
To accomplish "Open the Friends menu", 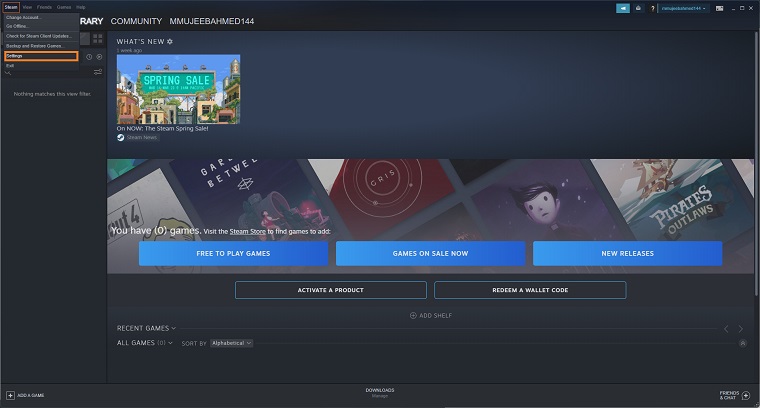I will [44, 7].
